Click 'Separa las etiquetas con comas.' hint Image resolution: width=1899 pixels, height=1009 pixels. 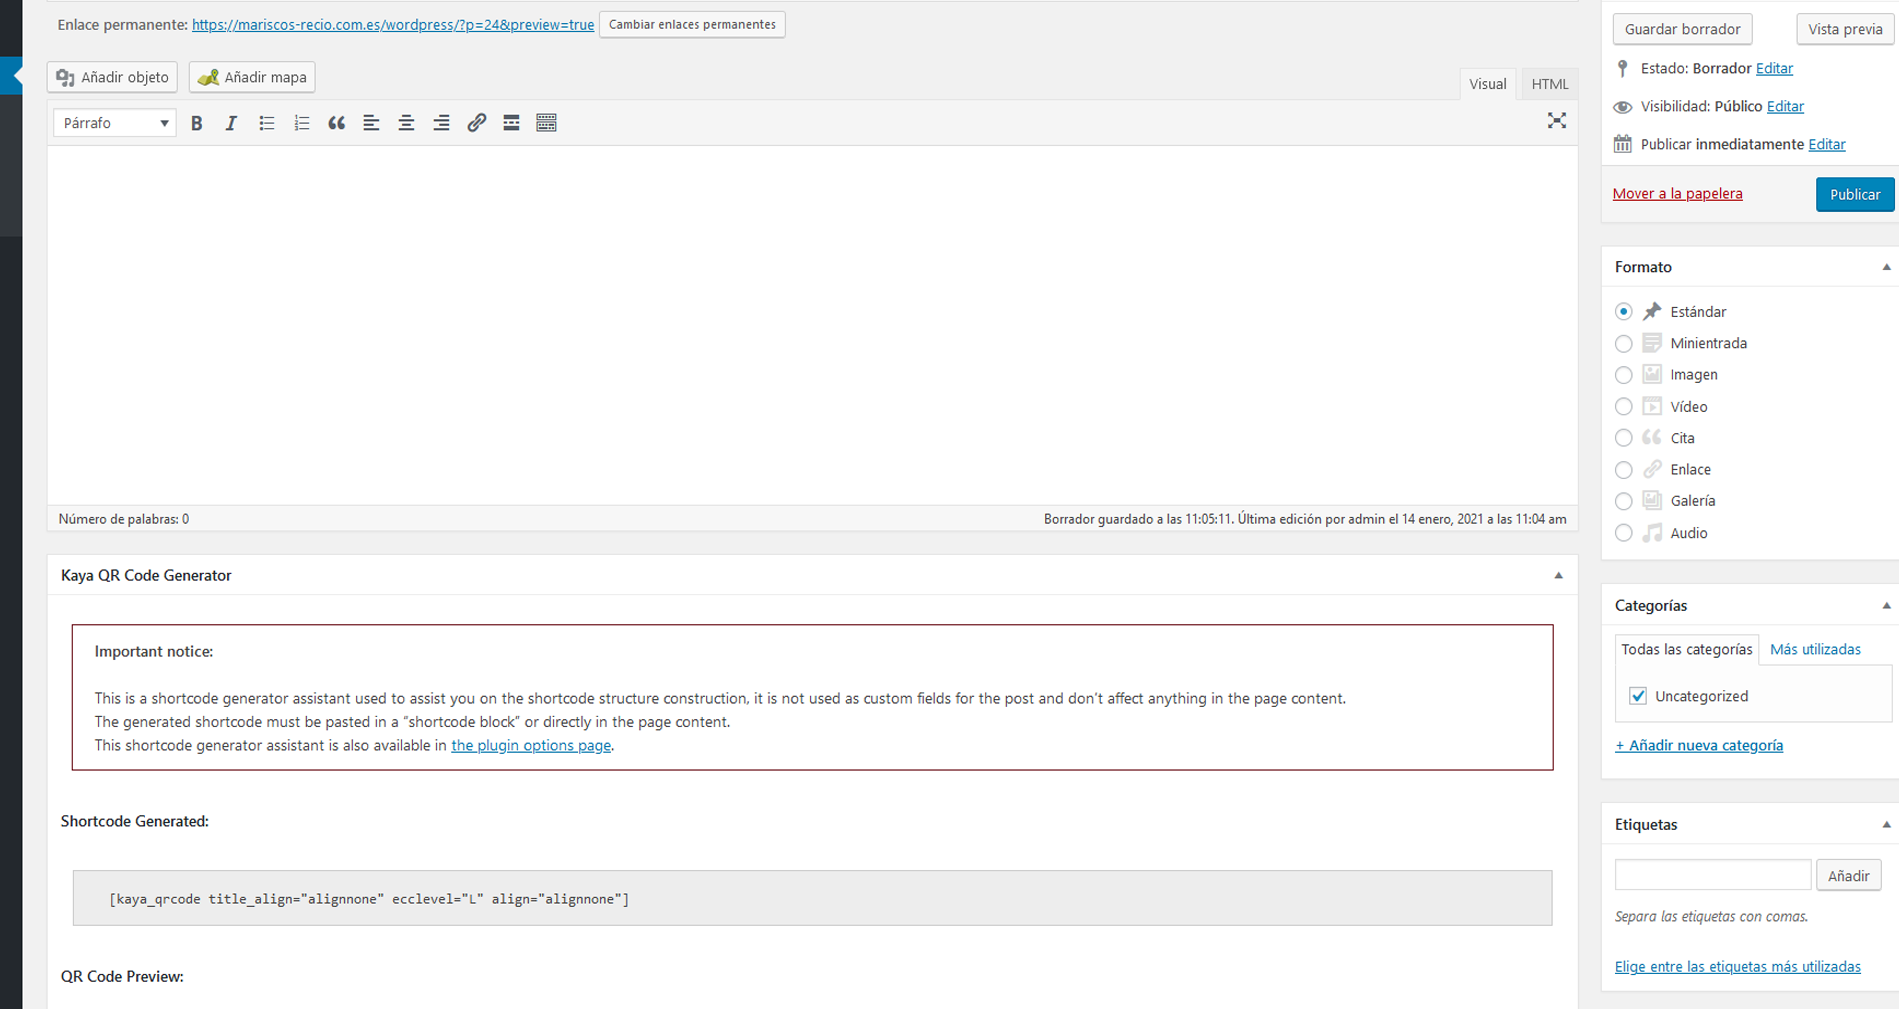[1711, 916]
